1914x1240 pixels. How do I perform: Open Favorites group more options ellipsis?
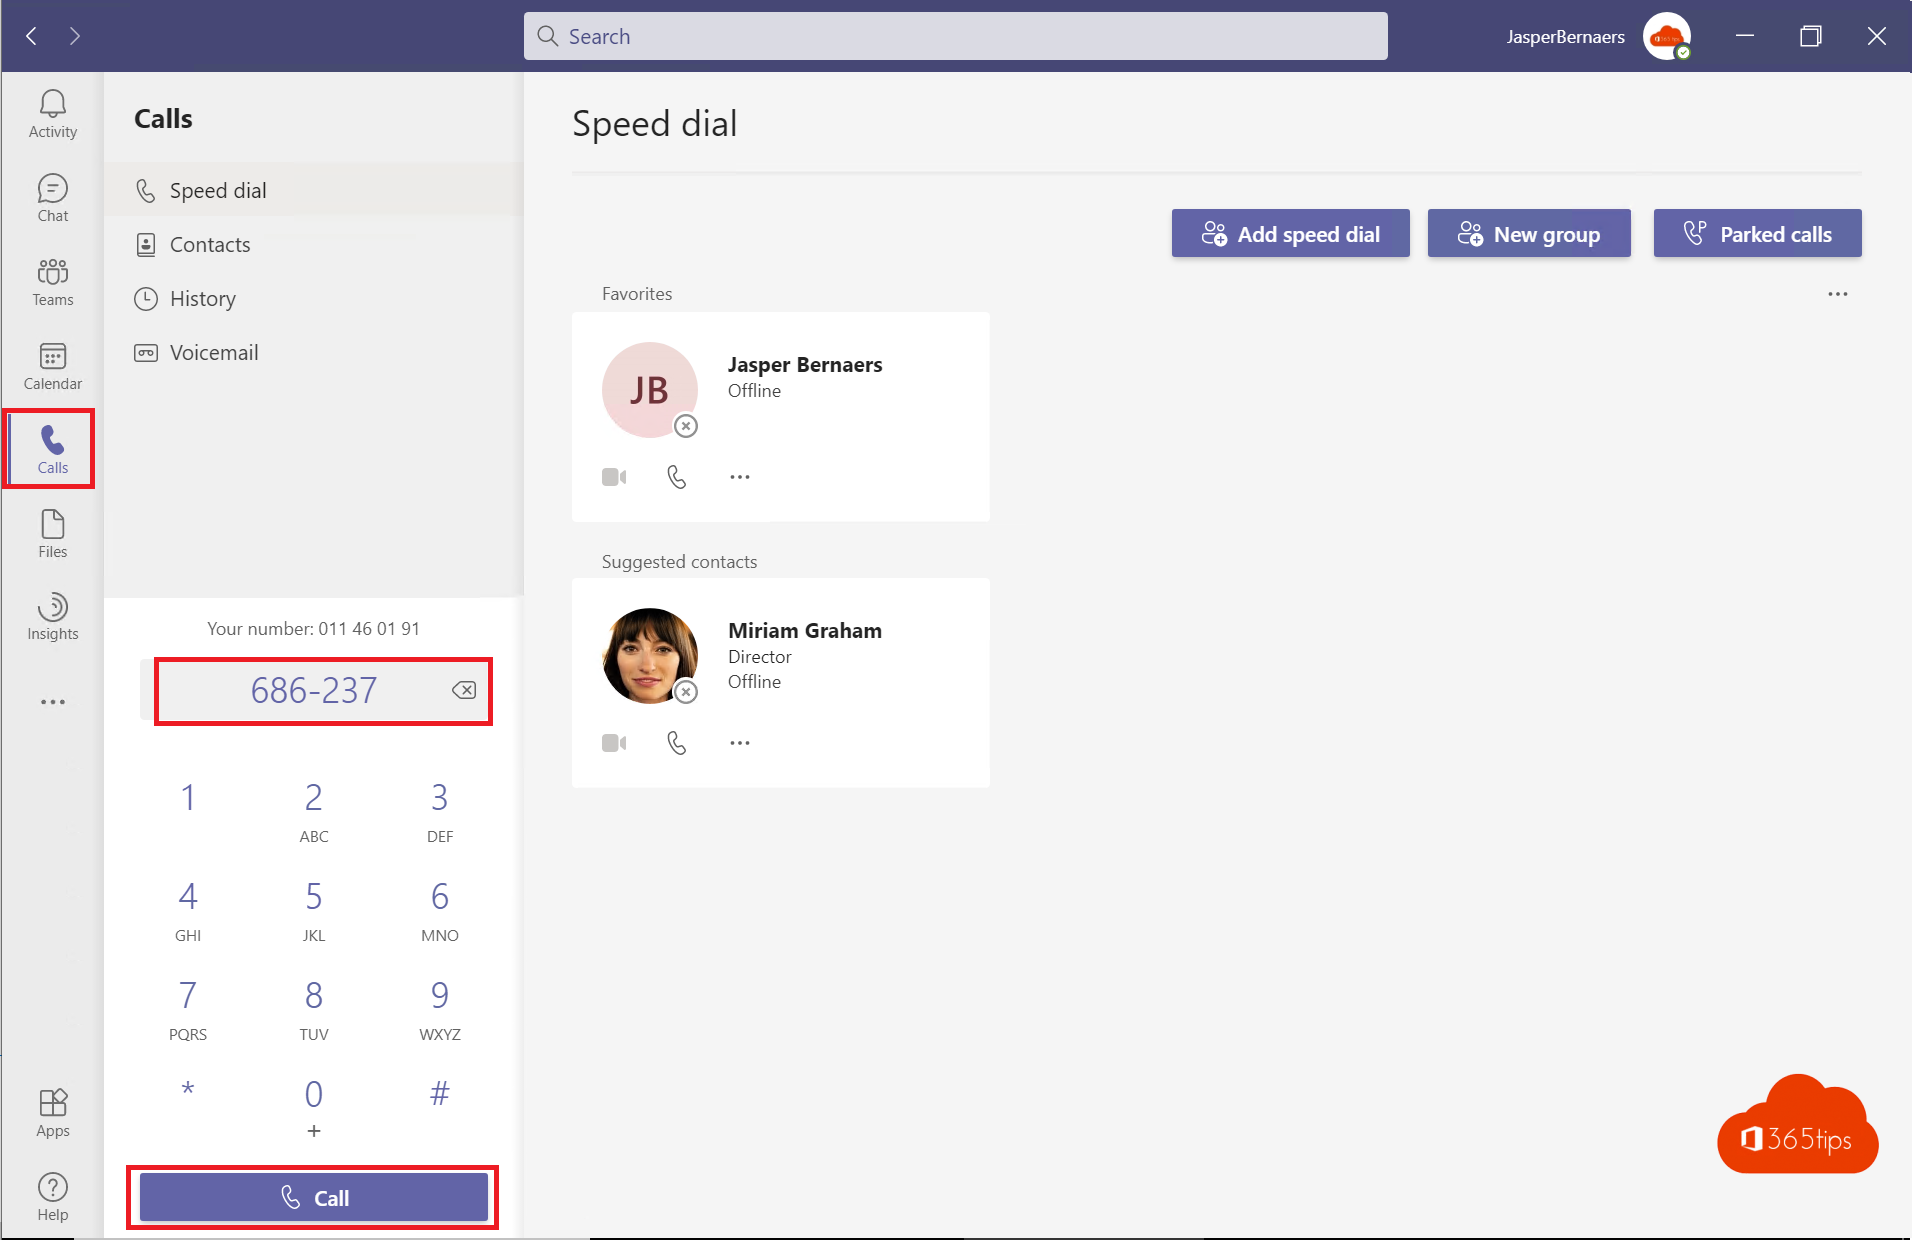pyautogui.click(x=1838, y=294)
